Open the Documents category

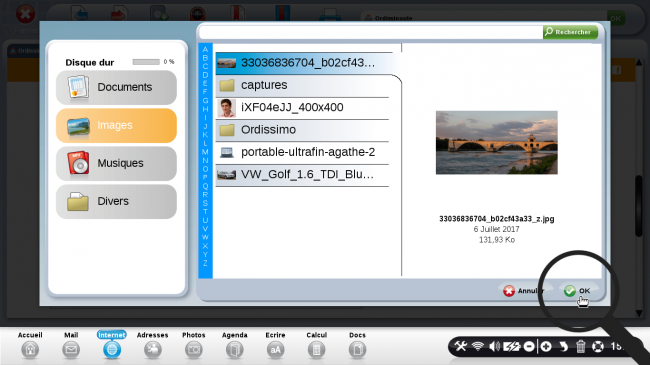[116, 87]
